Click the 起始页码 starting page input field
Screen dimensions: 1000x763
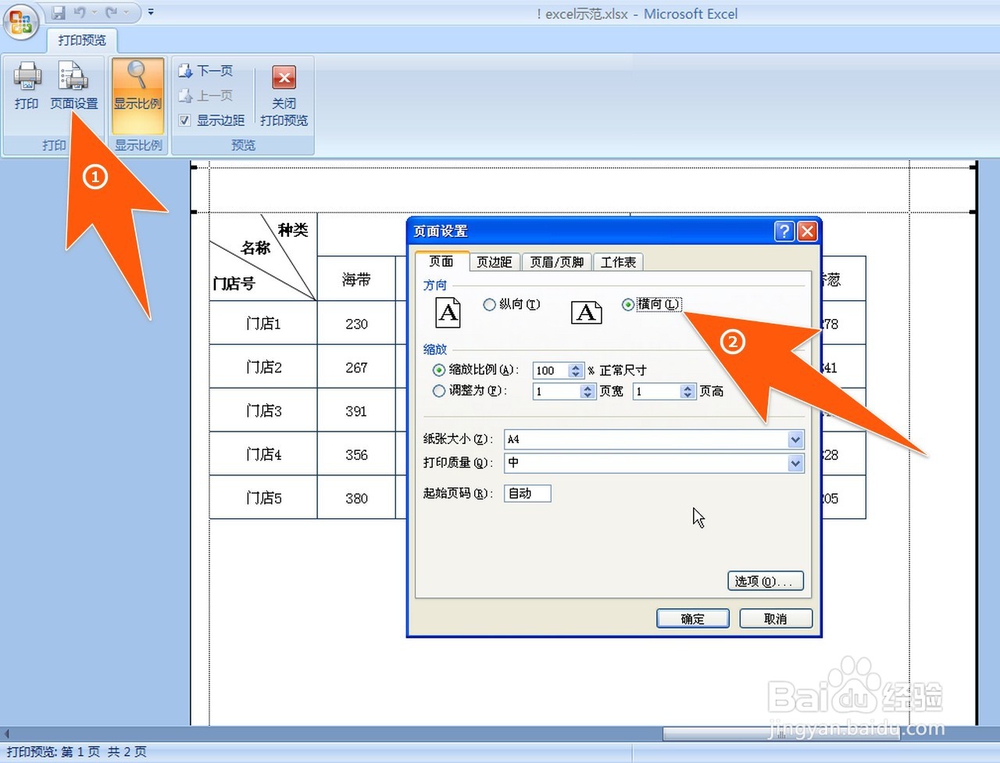coord(527,493)
